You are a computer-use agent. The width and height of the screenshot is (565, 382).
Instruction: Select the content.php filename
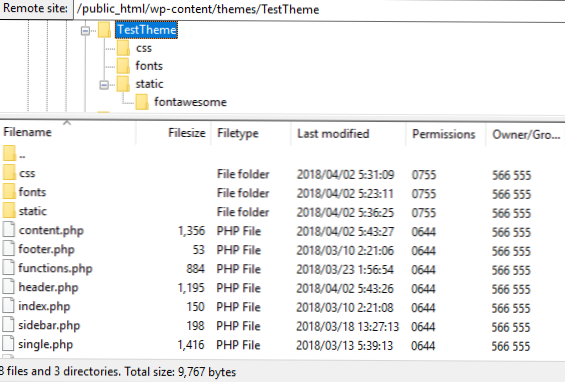[x=51, y=230]
